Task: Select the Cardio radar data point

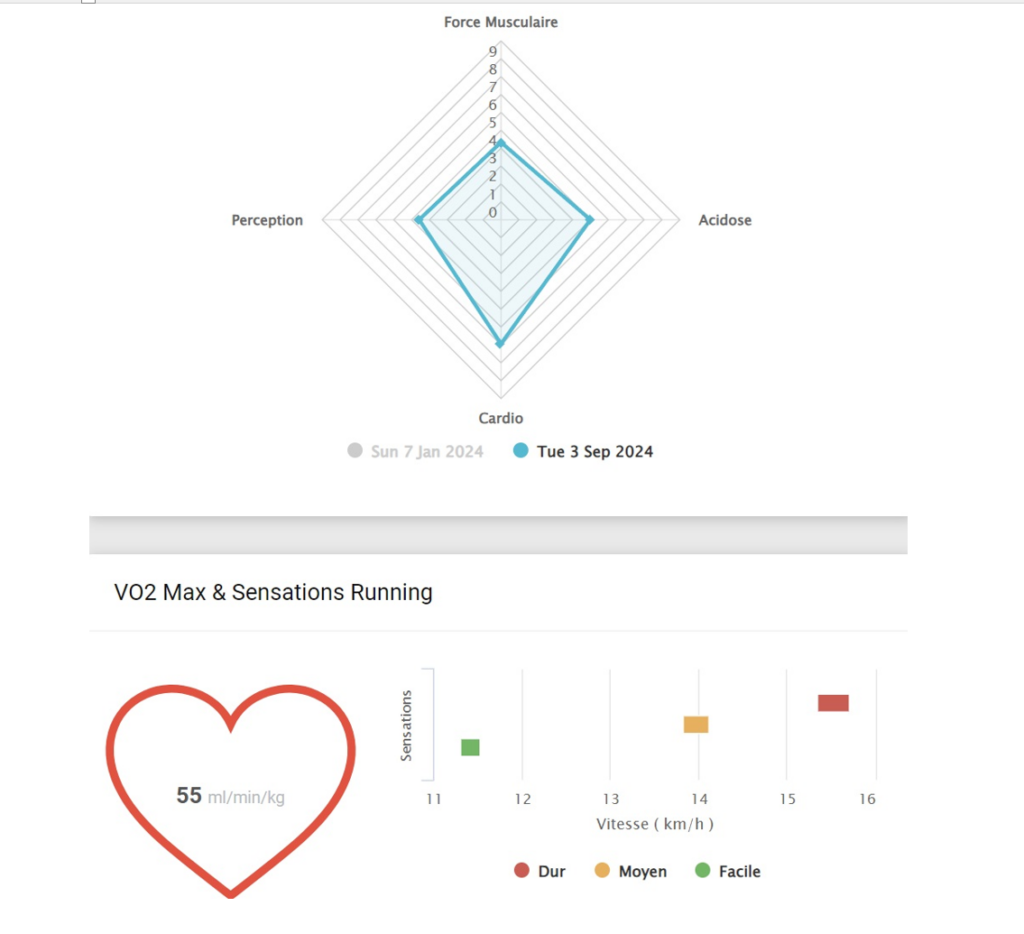Action: point(501,343)
